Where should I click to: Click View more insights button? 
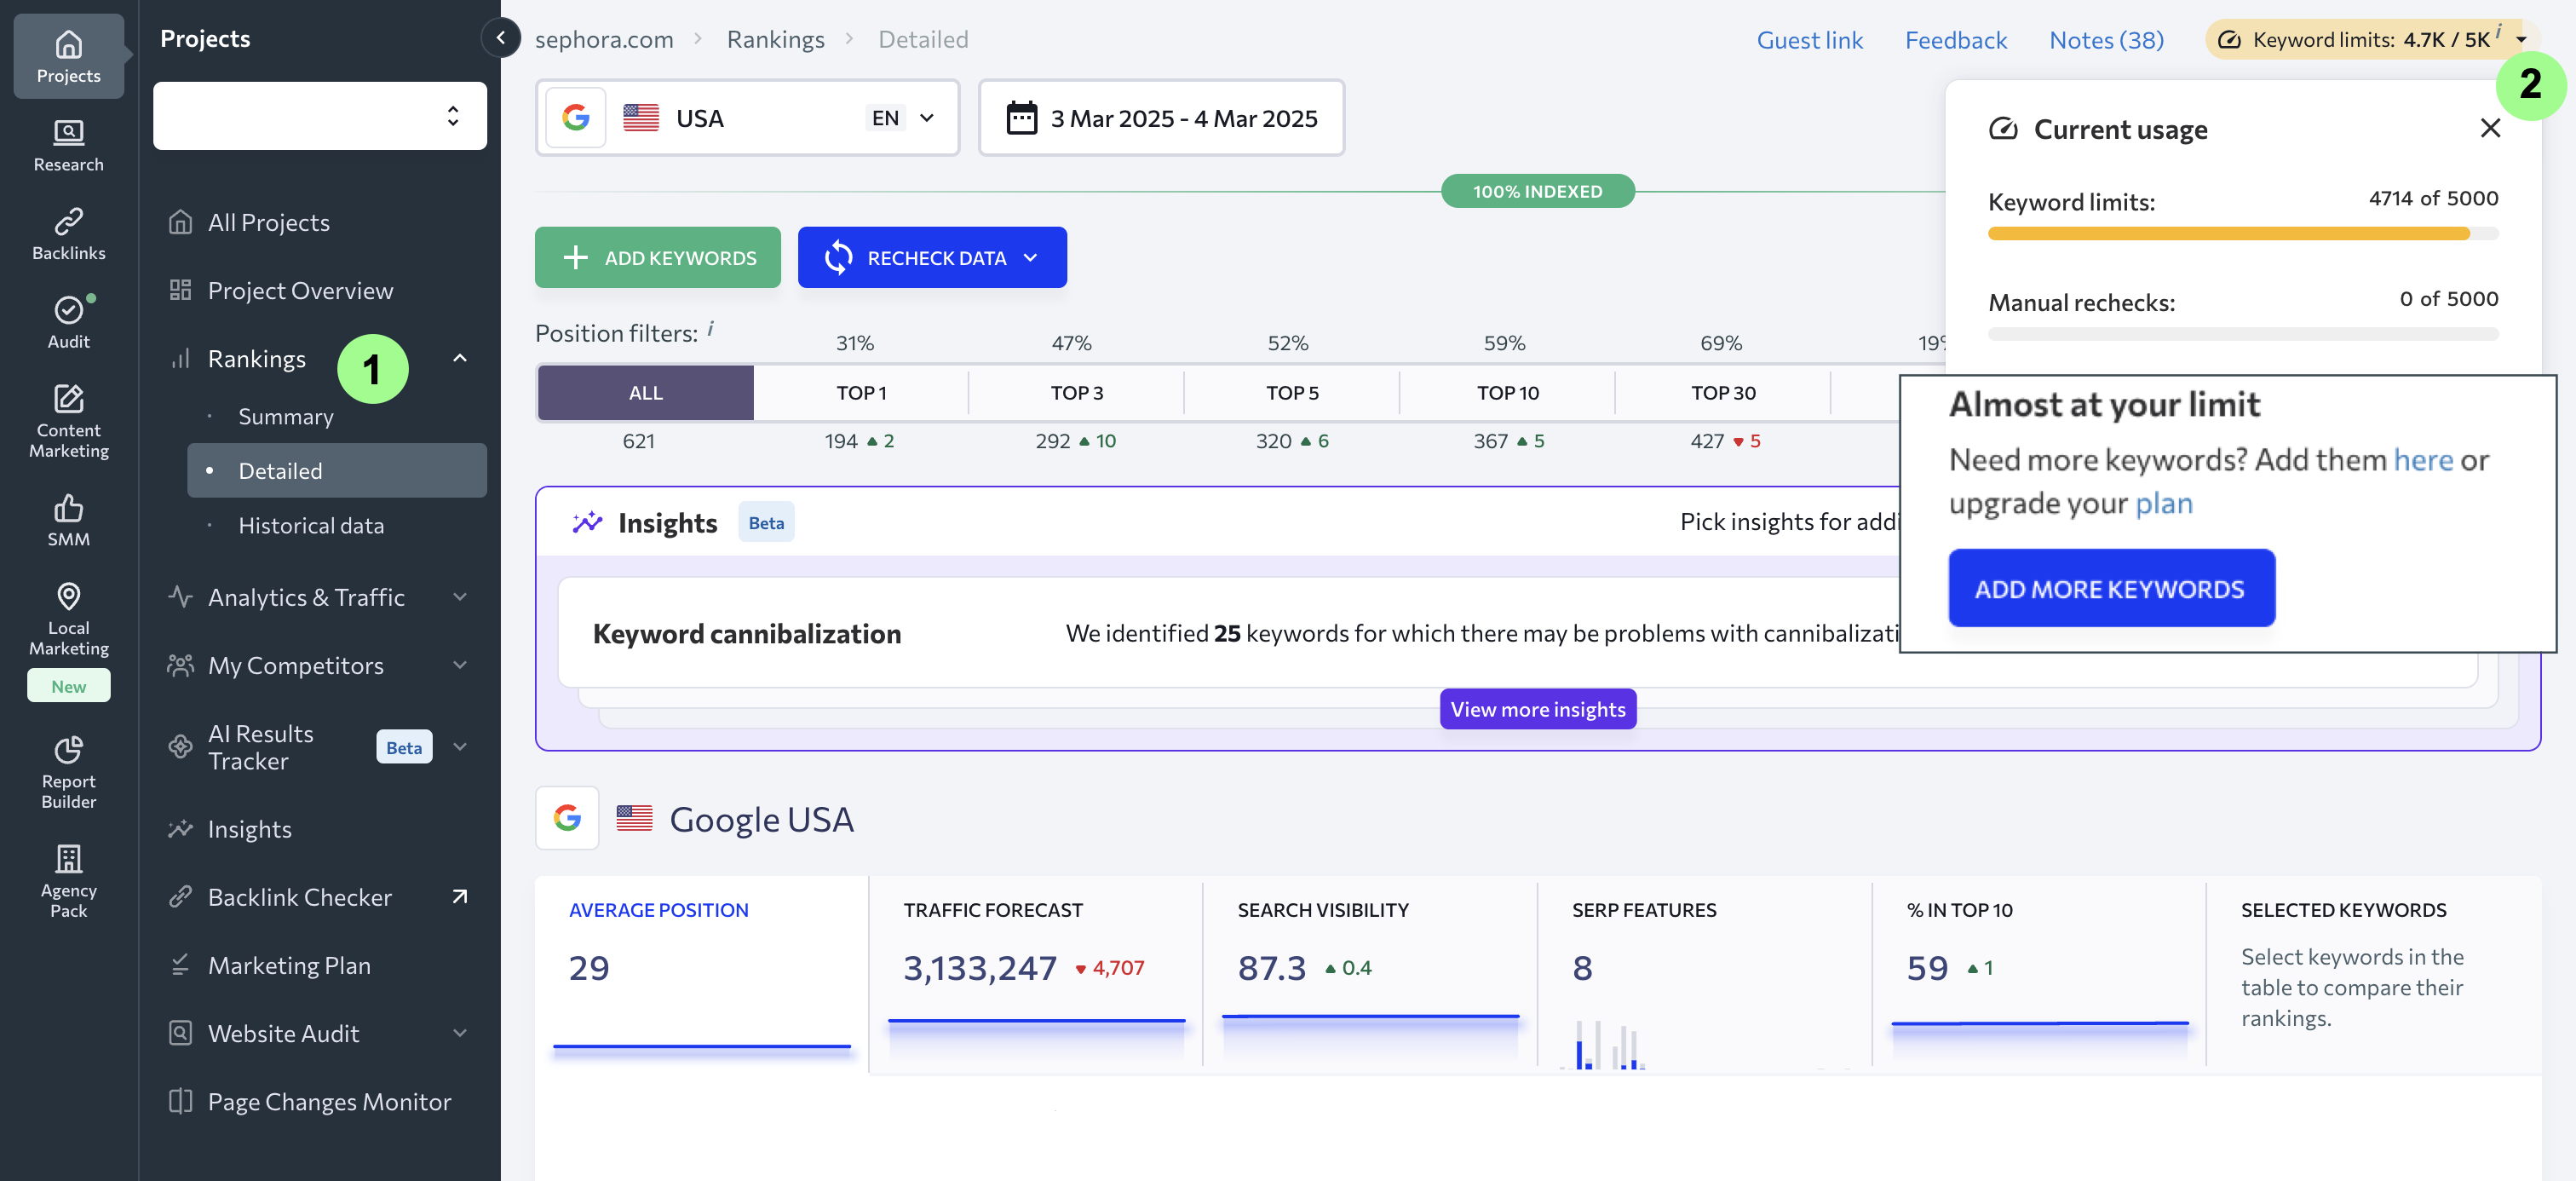click(x=1538, y=709)
